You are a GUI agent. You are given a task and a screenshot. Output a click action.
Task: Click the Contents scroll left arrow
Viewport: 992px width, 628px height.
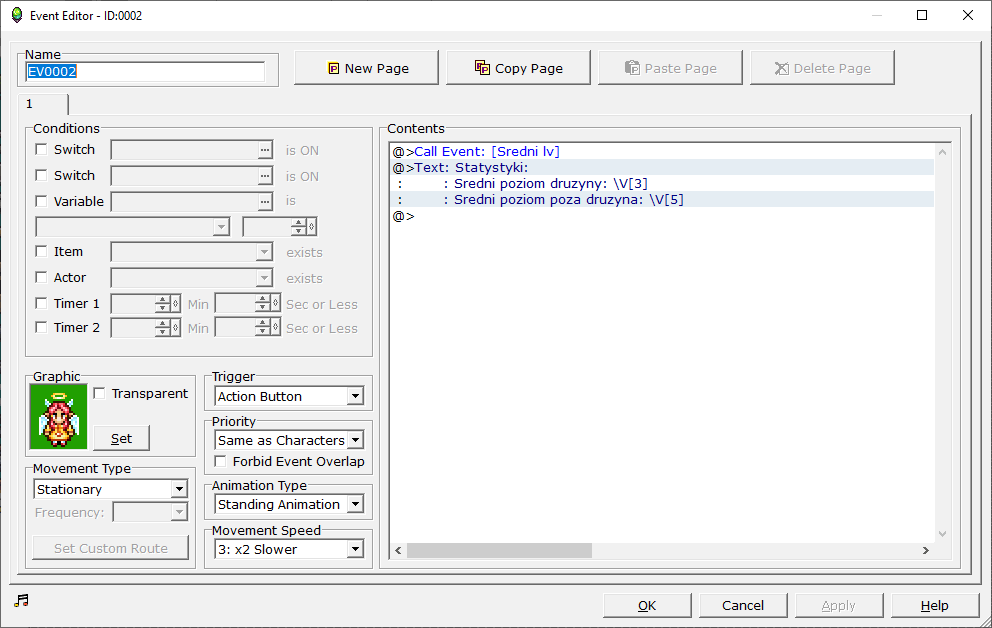tap(398, 550)
